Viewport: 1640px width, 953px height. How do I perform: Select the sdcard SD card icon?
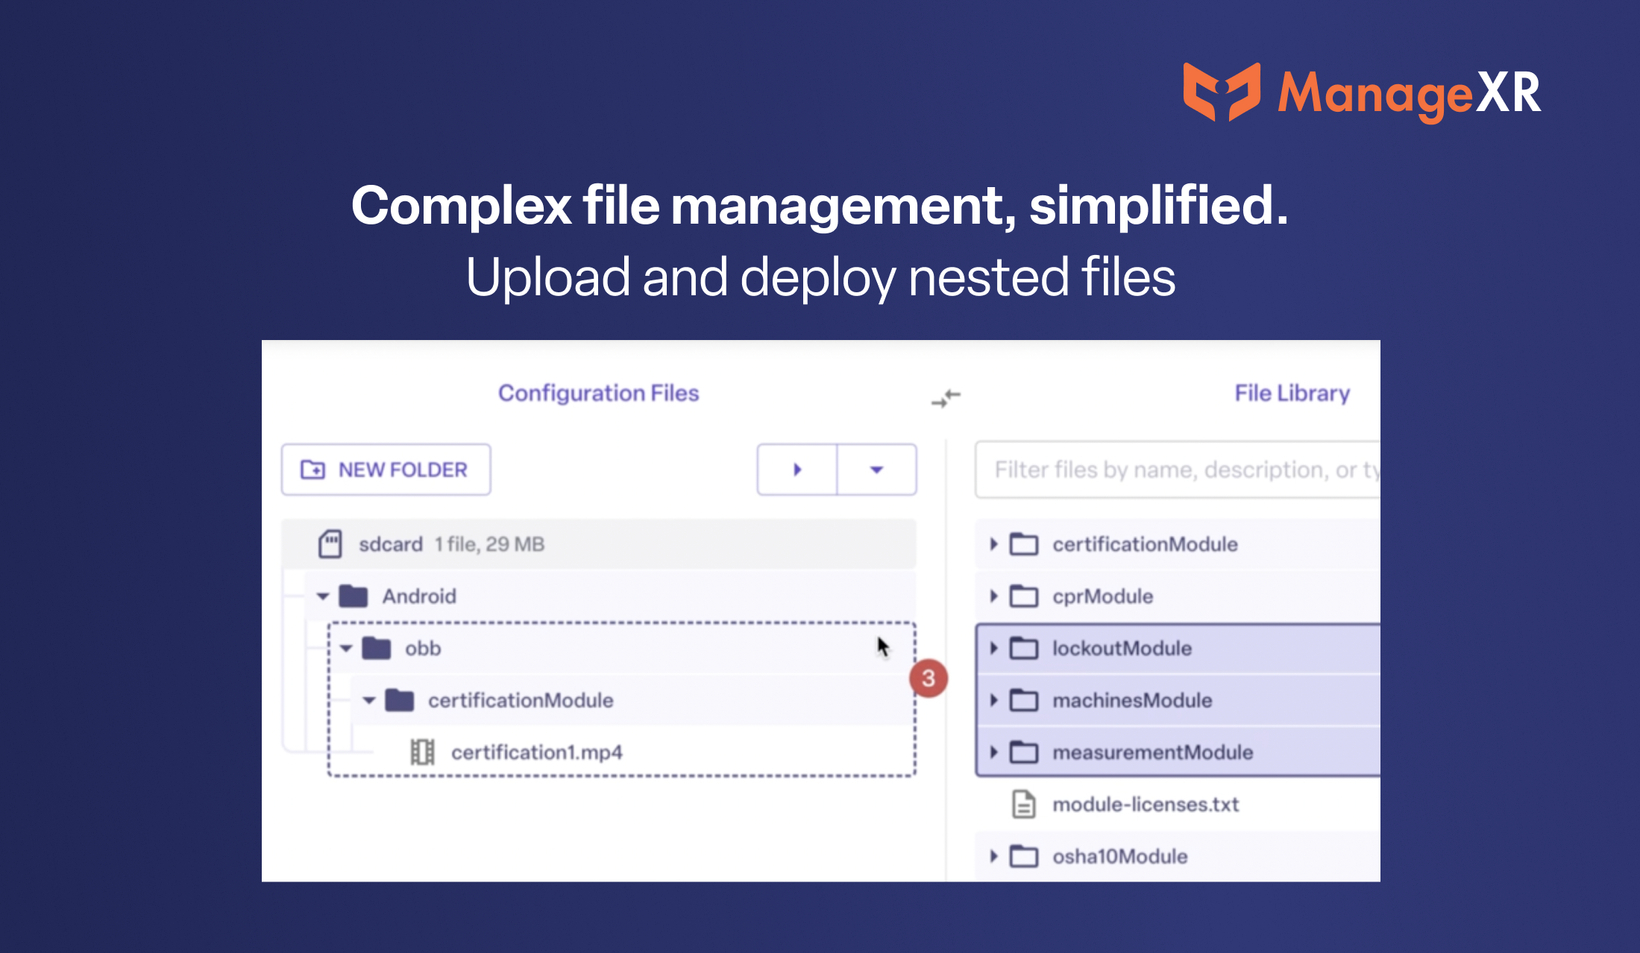330,544
